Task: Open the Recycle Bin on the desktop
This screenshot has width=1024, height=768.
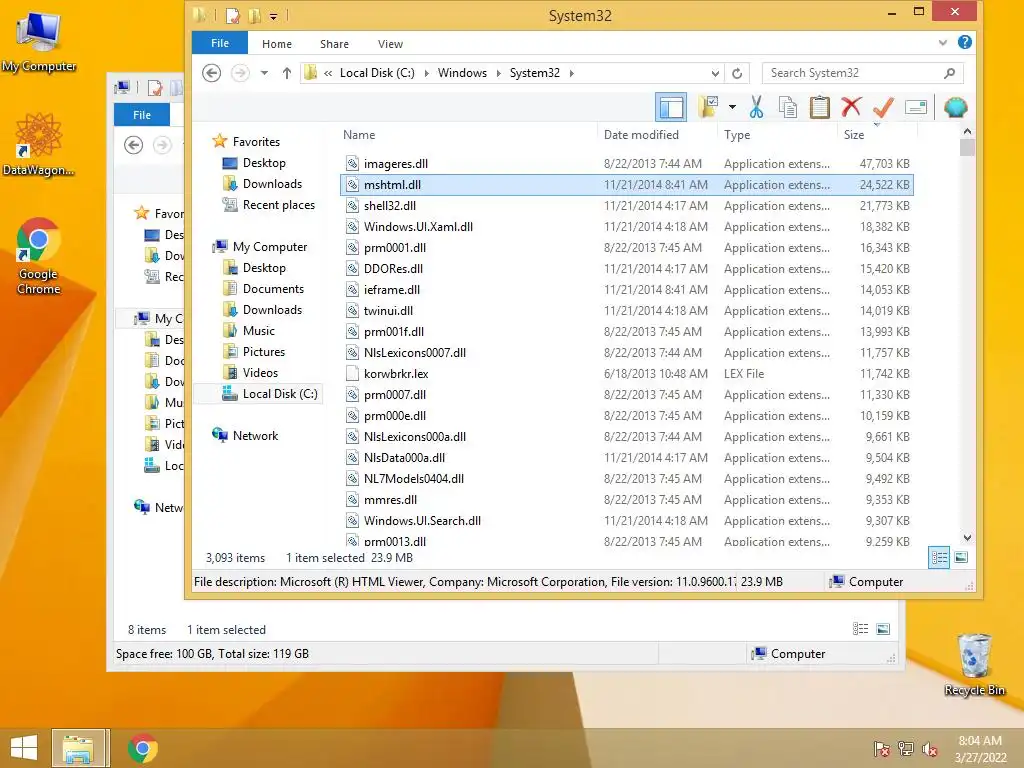Action: click(x=974, y=665)
